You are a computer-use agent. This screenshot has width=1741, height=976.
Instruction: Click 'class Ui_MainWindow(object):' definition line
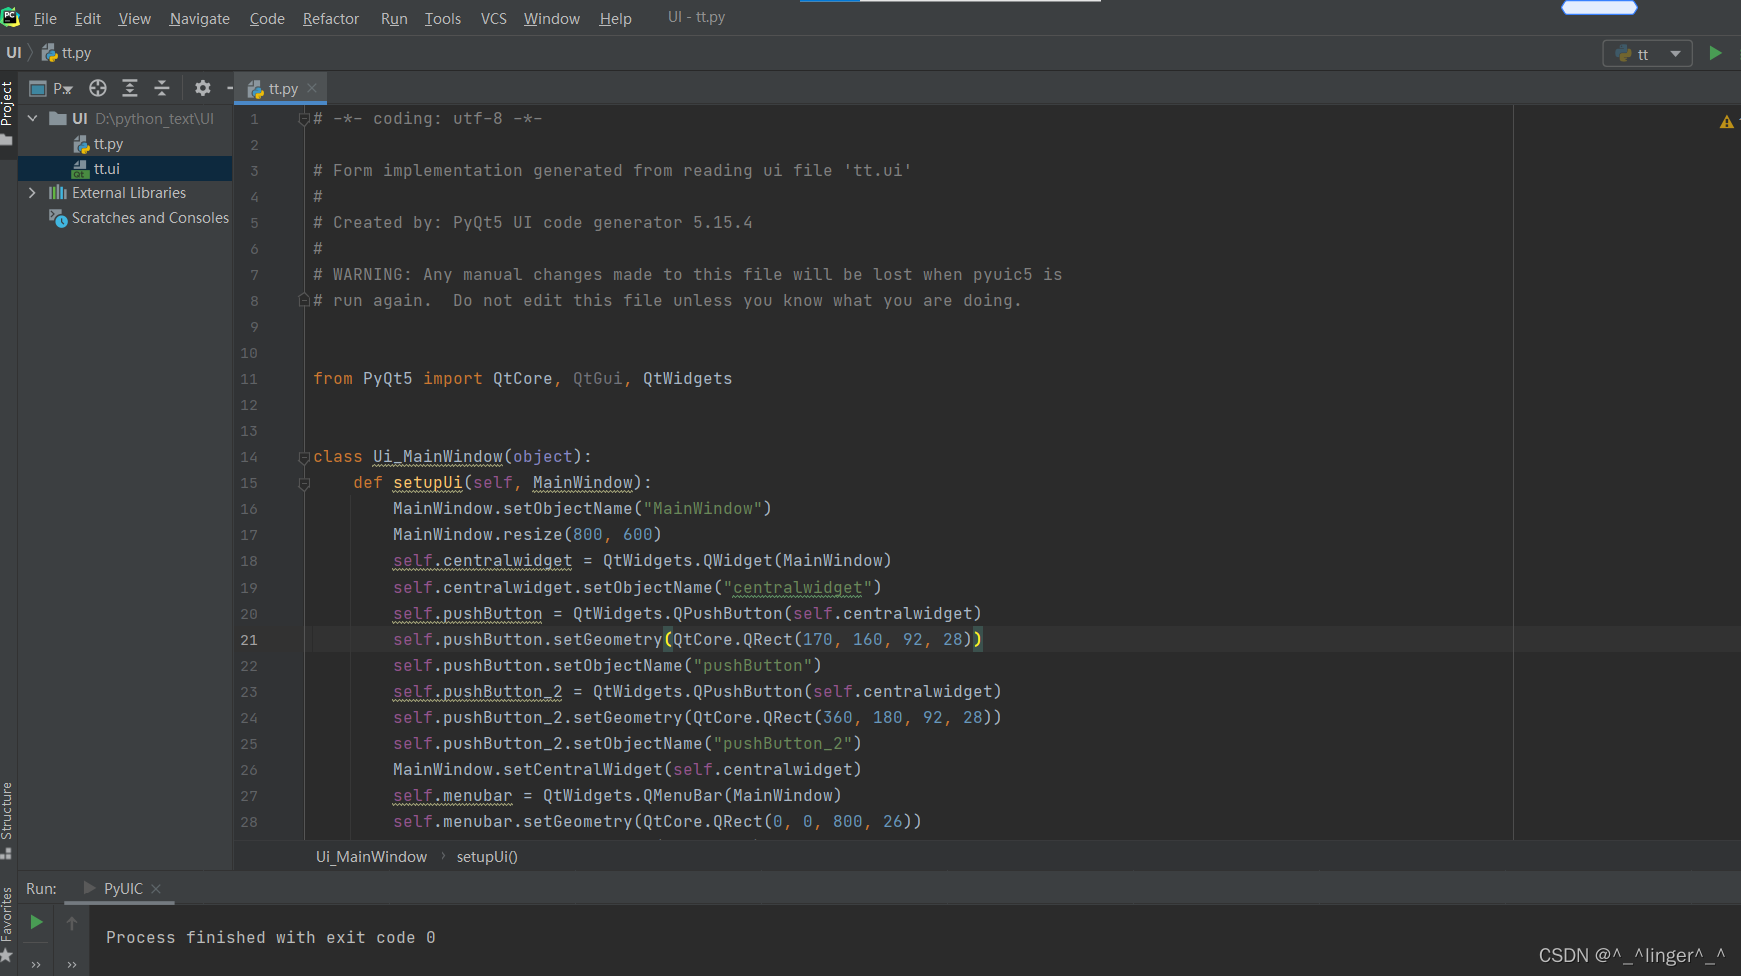pyautogui.click(x=453, y=457)
